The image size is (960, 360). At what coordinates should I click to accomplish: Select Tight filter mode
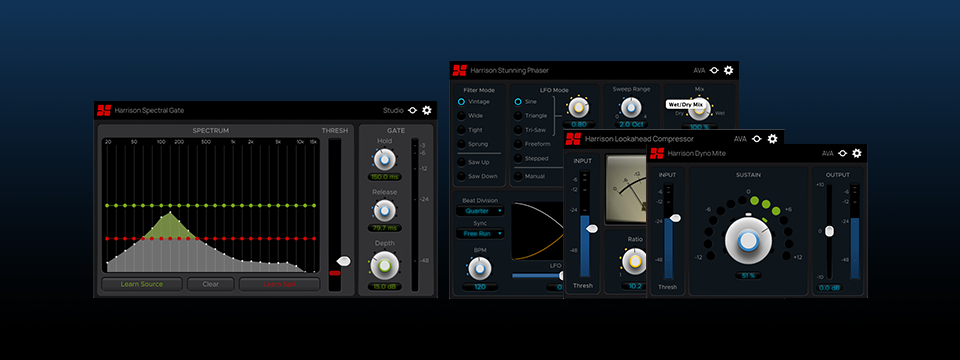[461, 130]
